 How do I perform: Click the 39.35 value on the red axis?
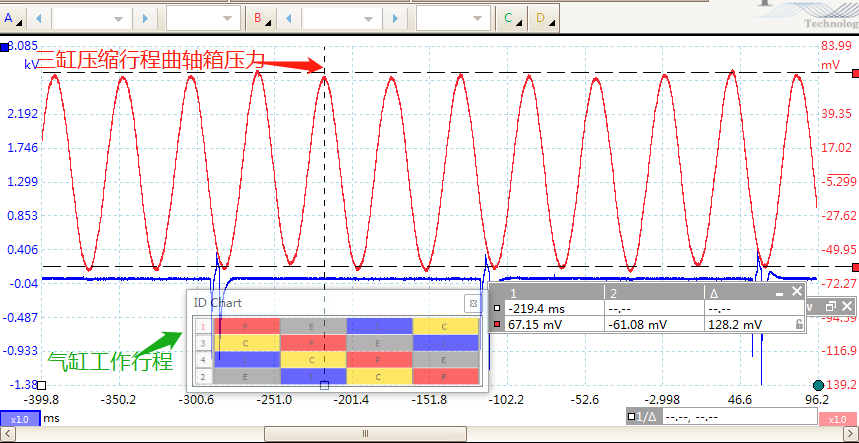(835, 114)
